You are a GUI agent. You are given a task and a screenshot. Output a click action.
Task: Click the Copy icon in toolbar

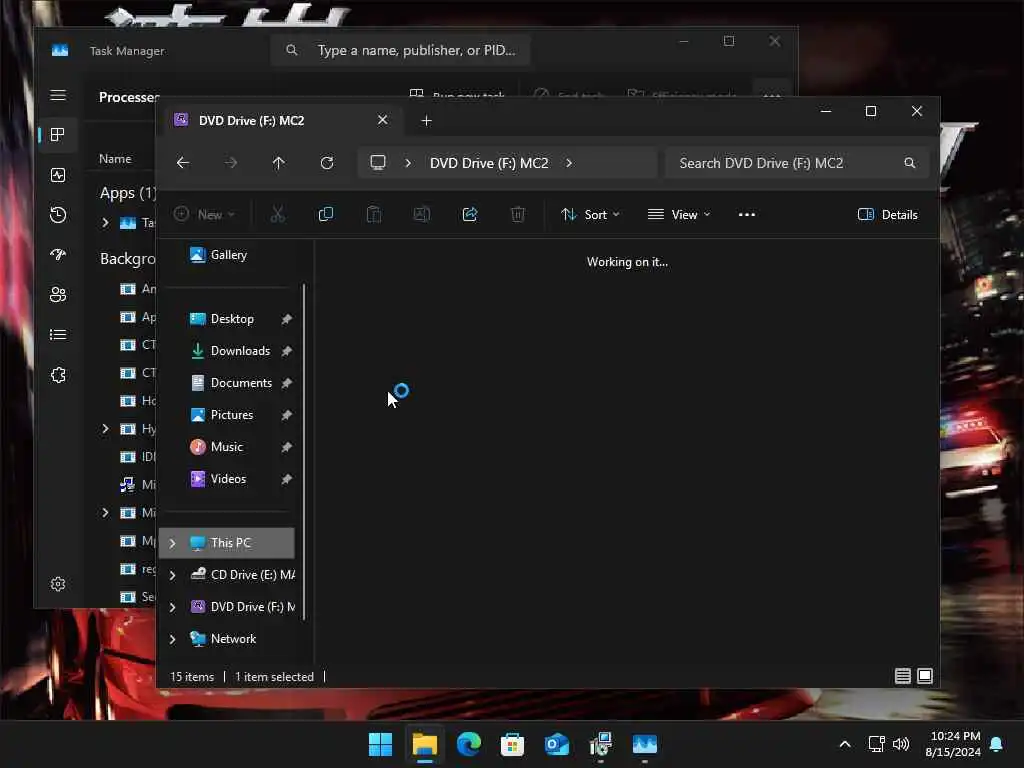tap(325, 214)
